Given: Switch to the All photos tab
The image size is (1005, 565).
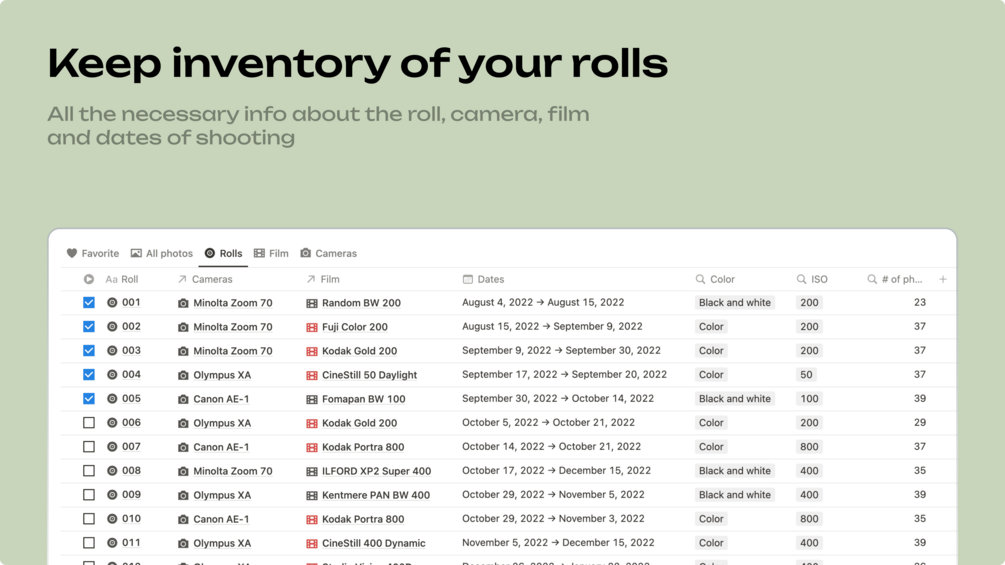Looking at the screenshot, I should [162, 254].
